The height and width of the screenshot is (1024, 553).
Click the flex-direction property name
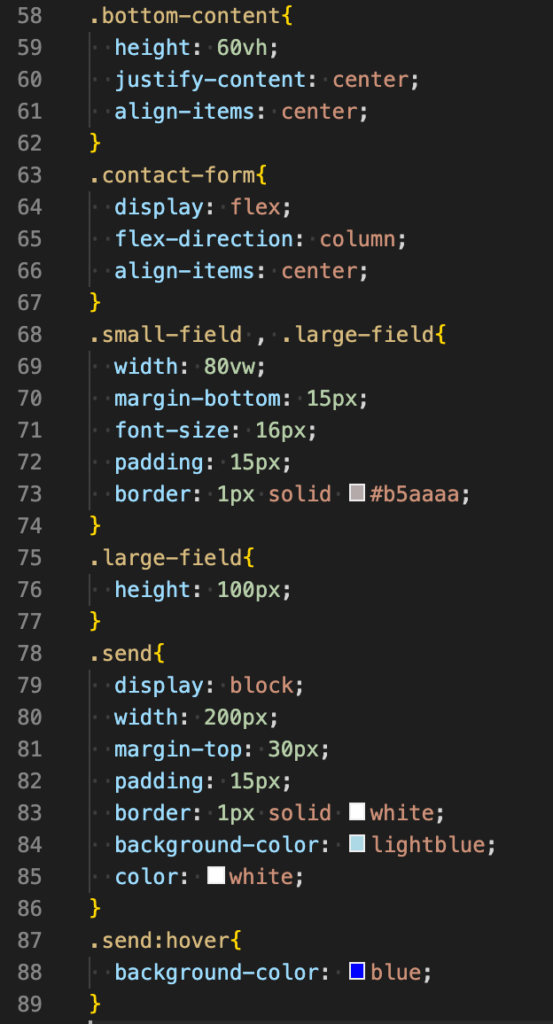coord(204,239)
